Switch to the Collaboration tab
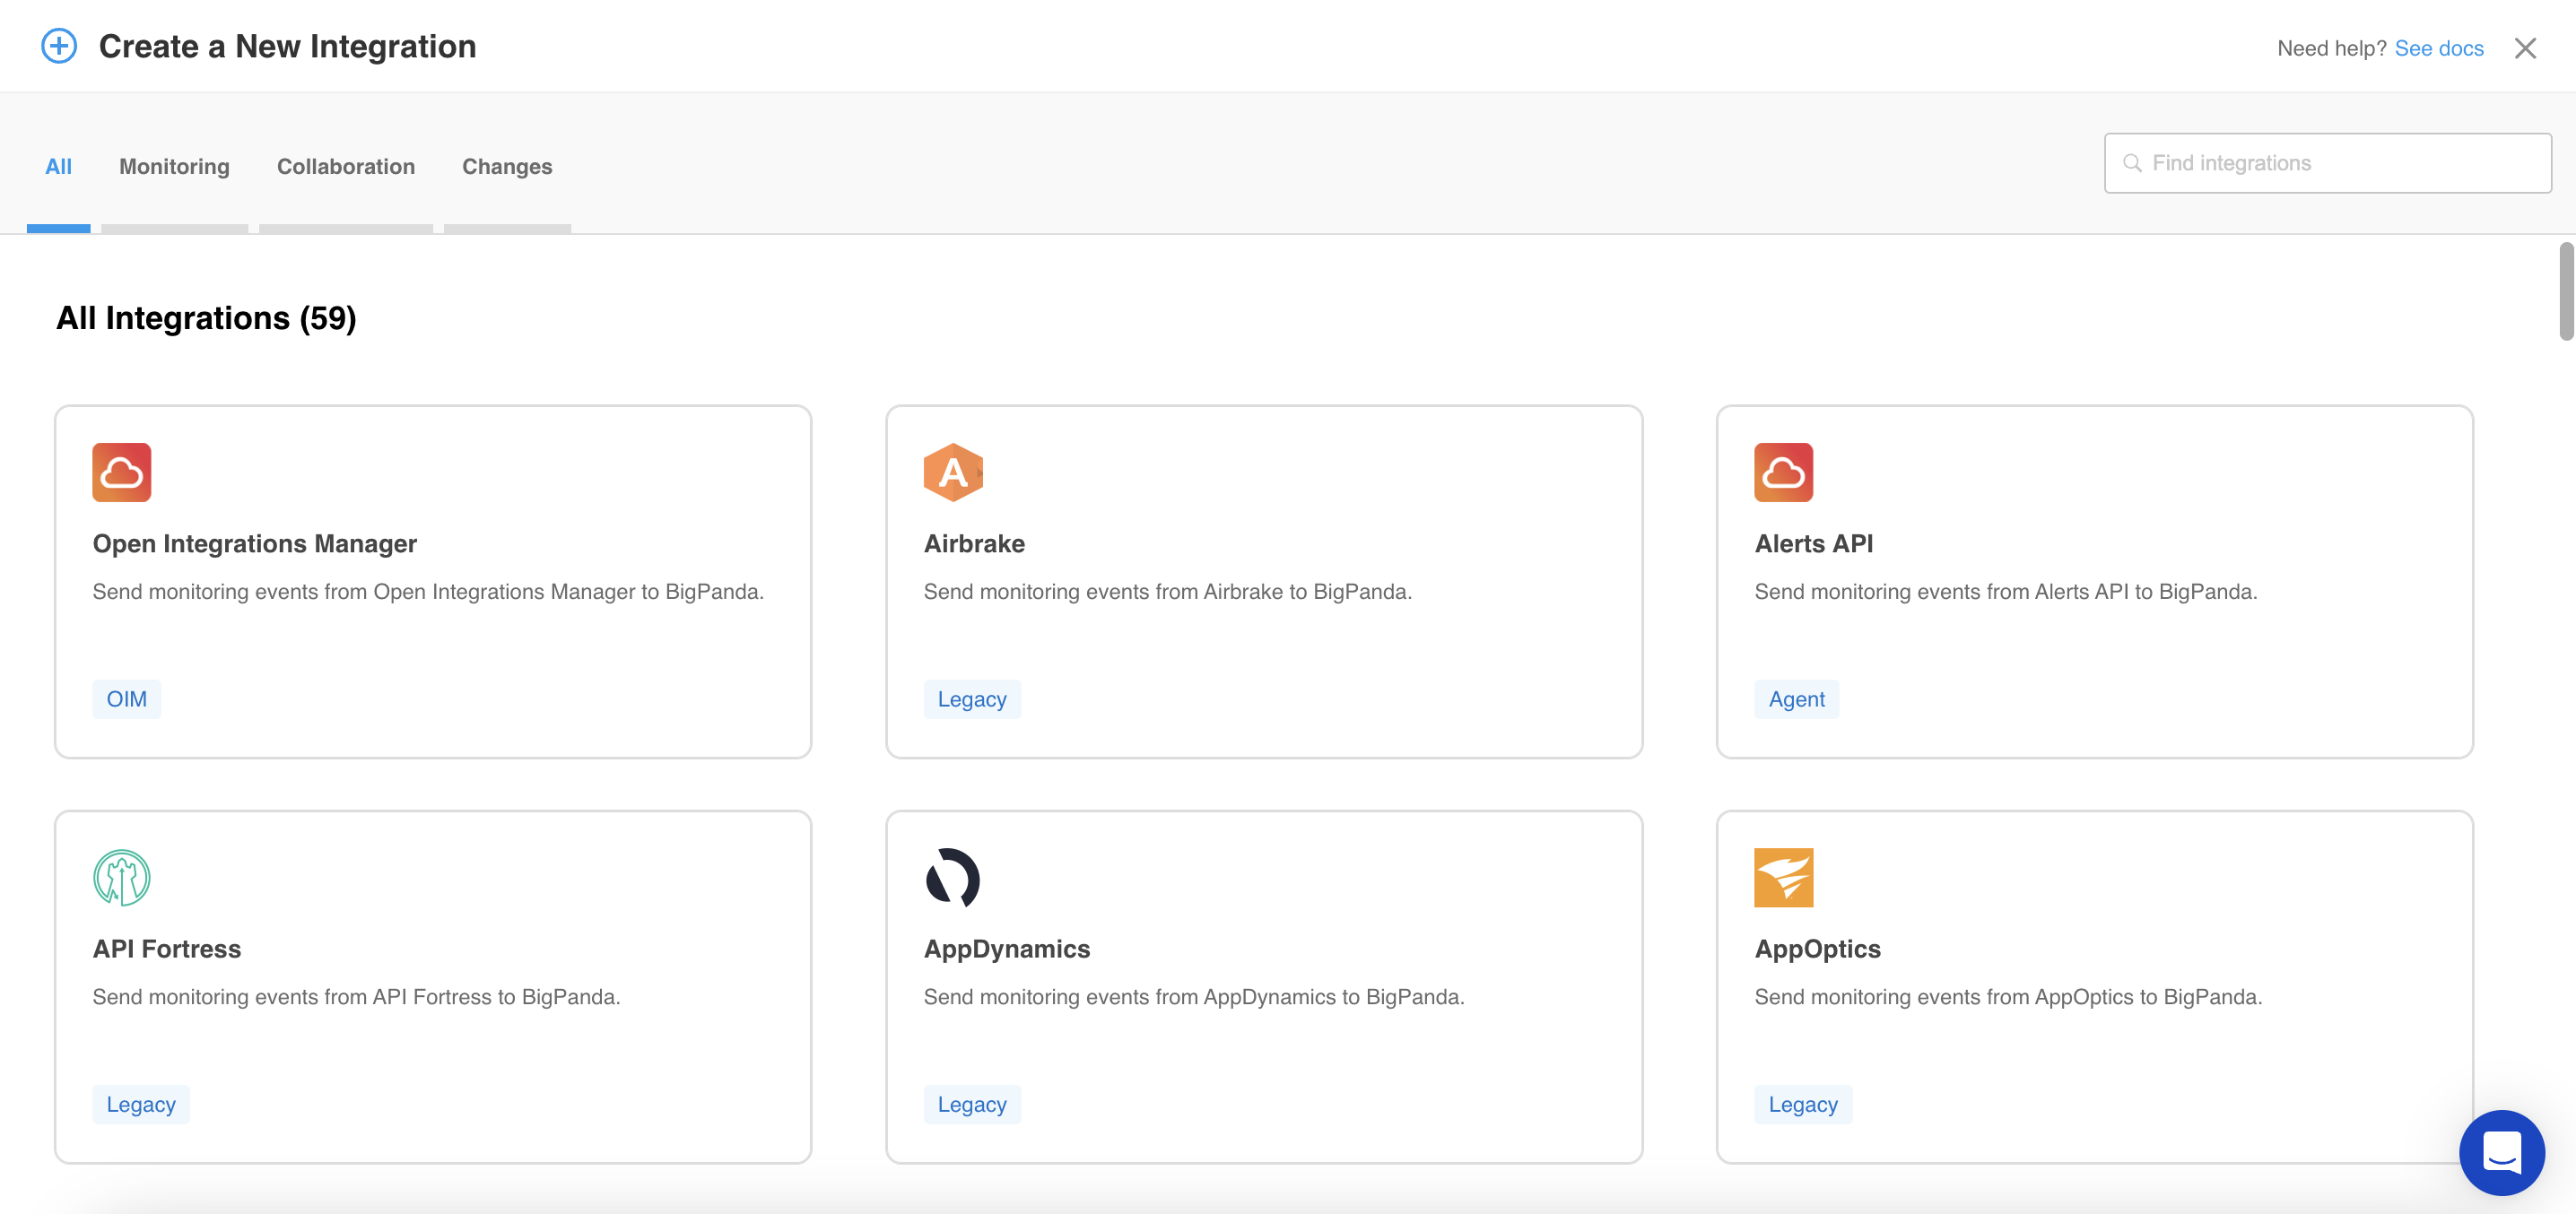 click(x=346, y=166)
